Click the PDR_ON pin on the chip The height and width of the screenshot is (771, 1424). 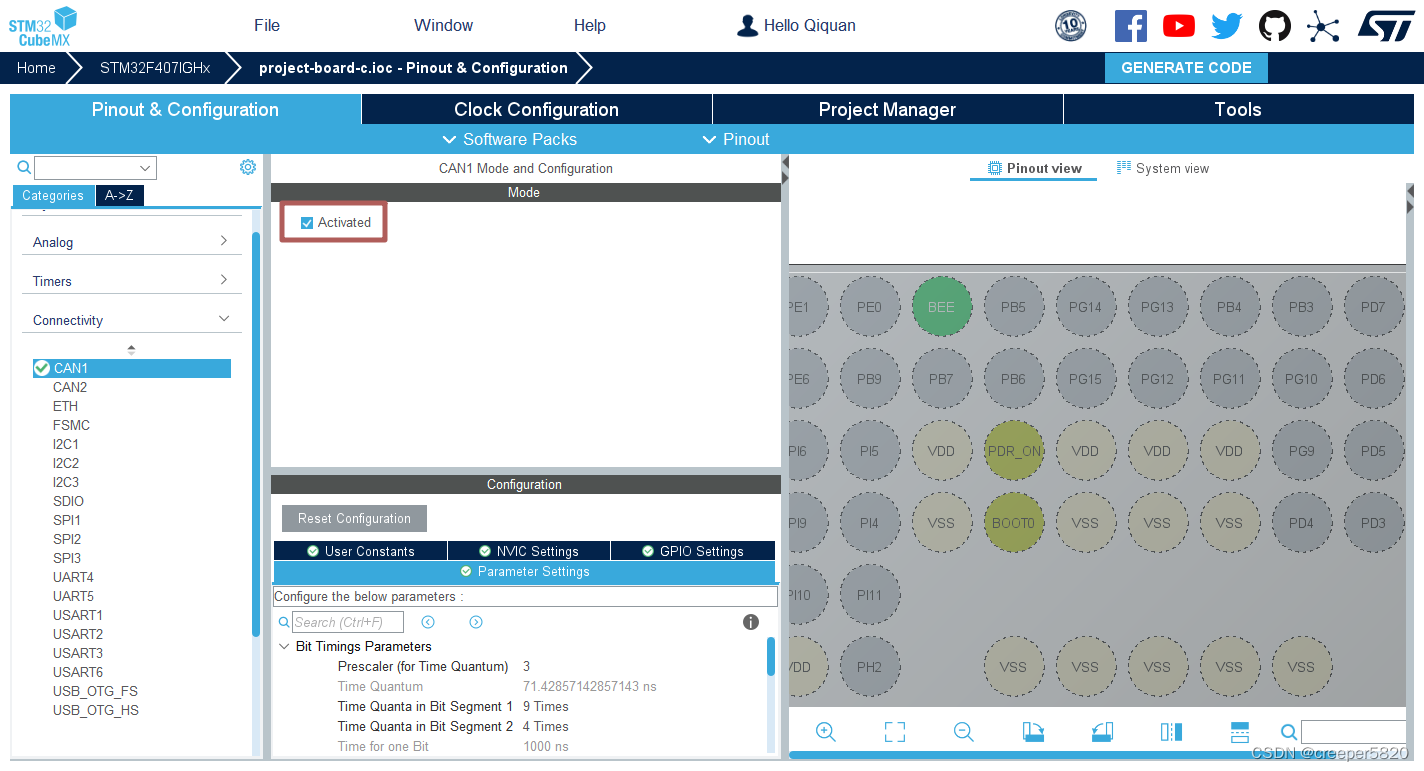(1014, 451)
